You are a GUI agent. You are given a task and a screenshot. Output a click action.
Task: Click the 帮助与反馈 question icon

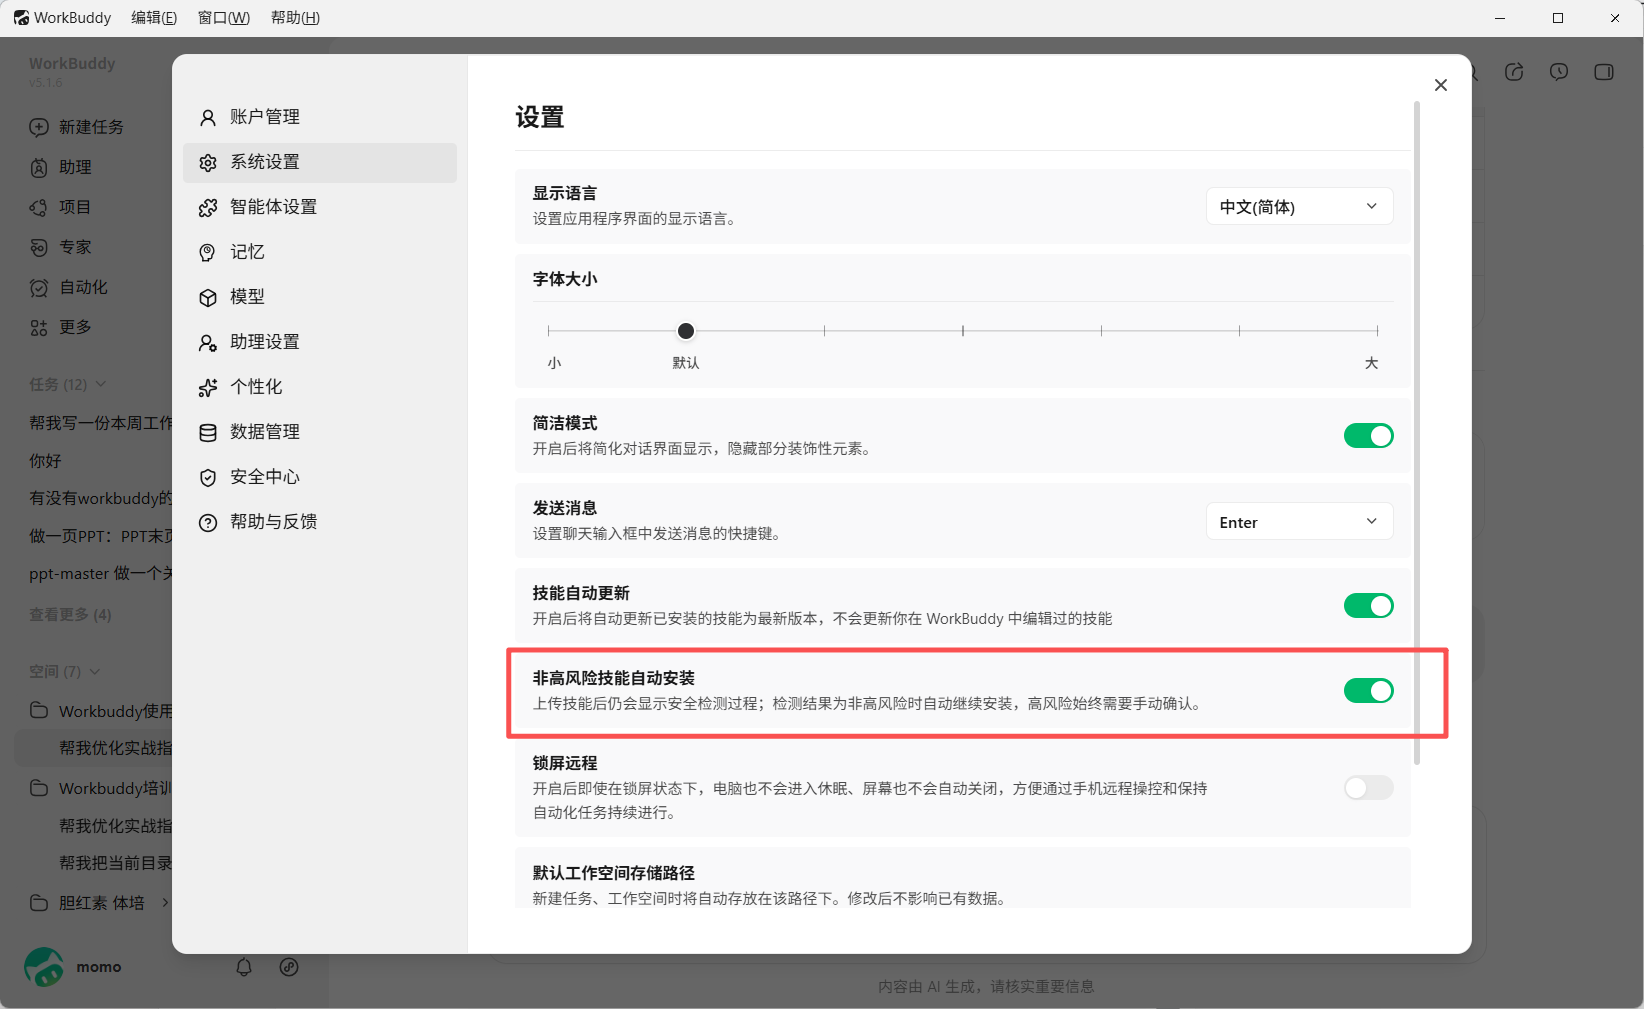click(208, 523)
